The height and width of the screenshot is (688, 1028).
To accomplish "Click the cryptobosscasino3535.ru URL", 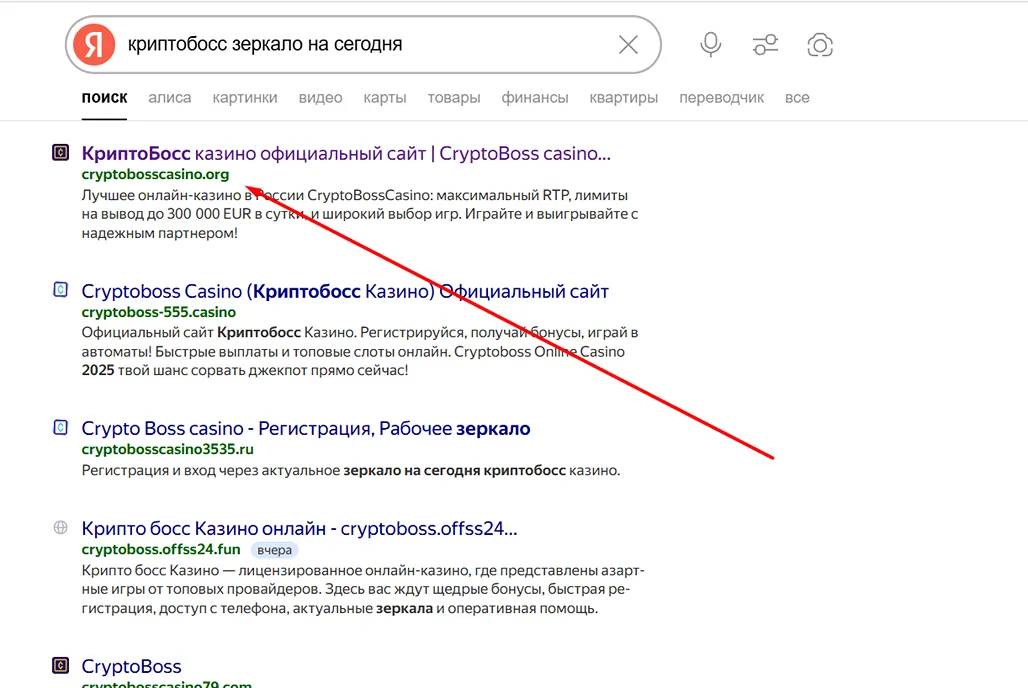I will 167,449.
